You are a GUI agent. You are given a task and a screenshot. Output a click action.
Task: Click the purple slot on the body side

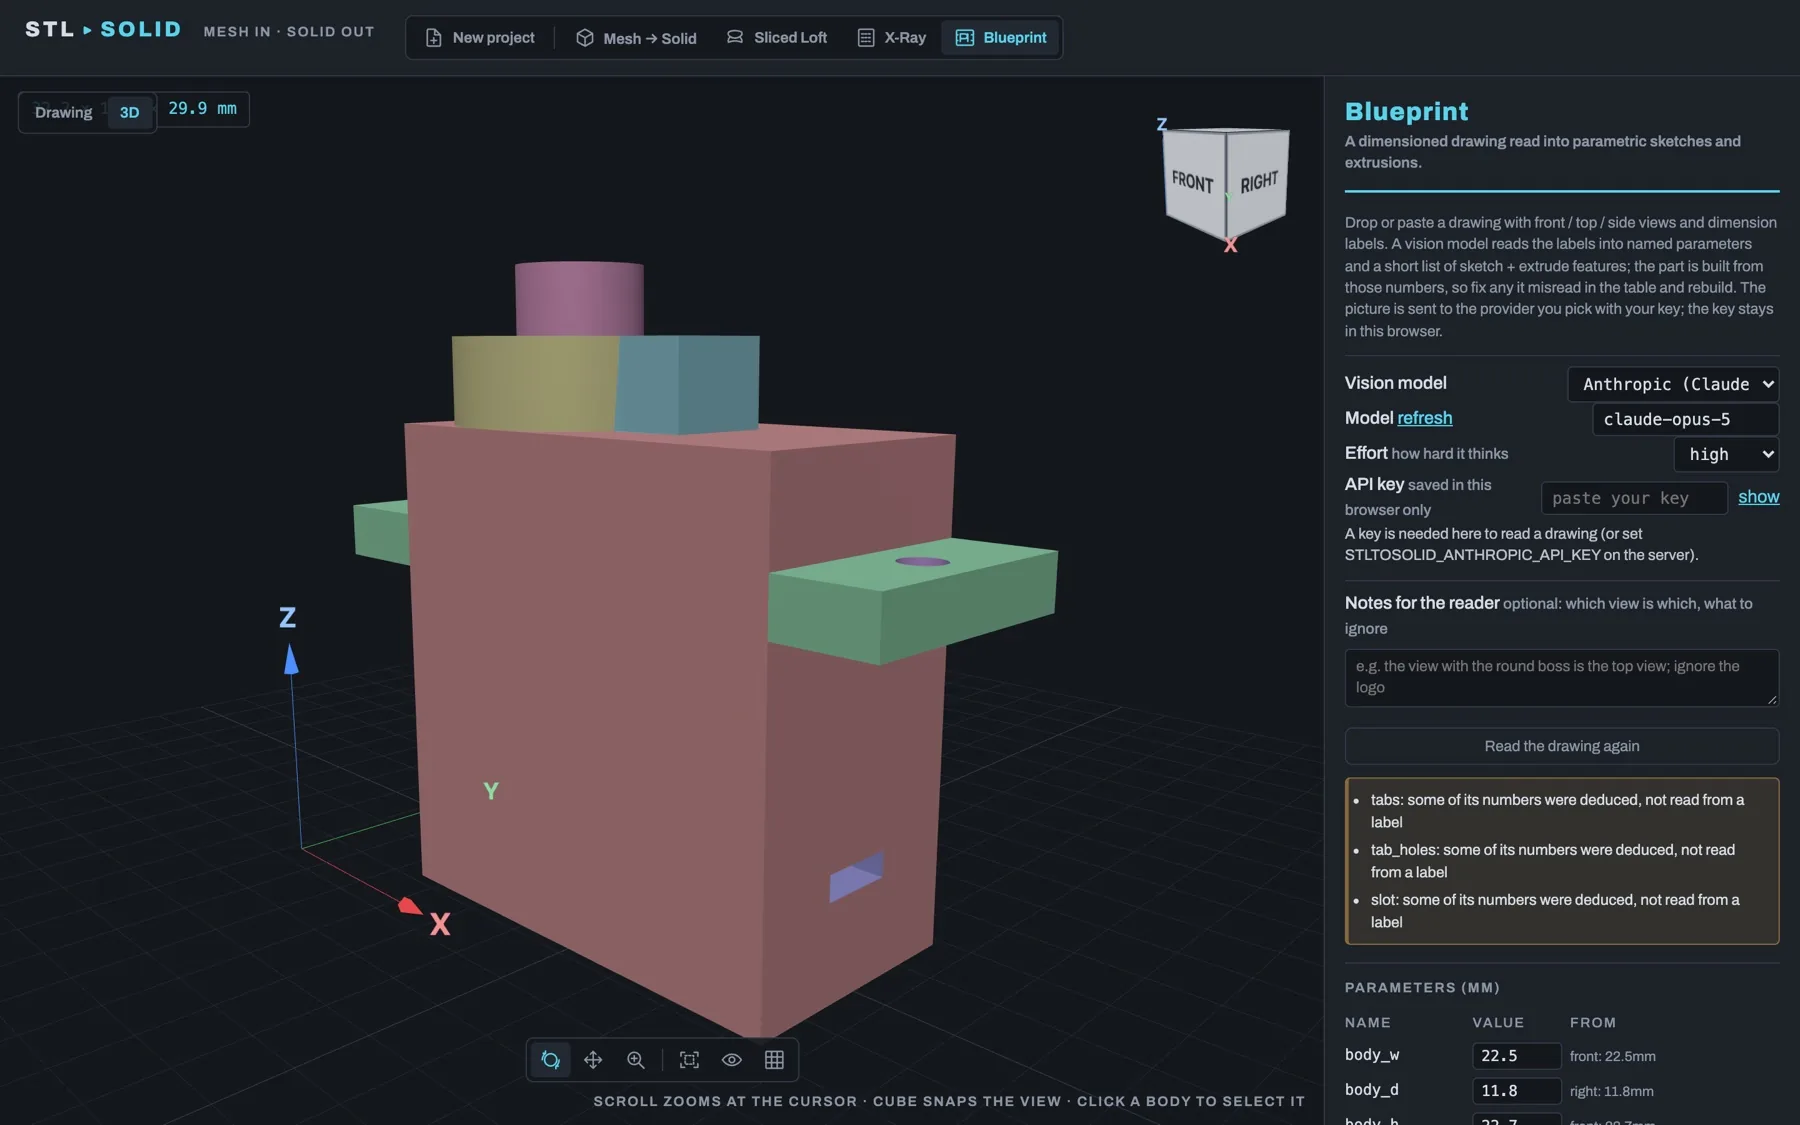pos(856,877)
